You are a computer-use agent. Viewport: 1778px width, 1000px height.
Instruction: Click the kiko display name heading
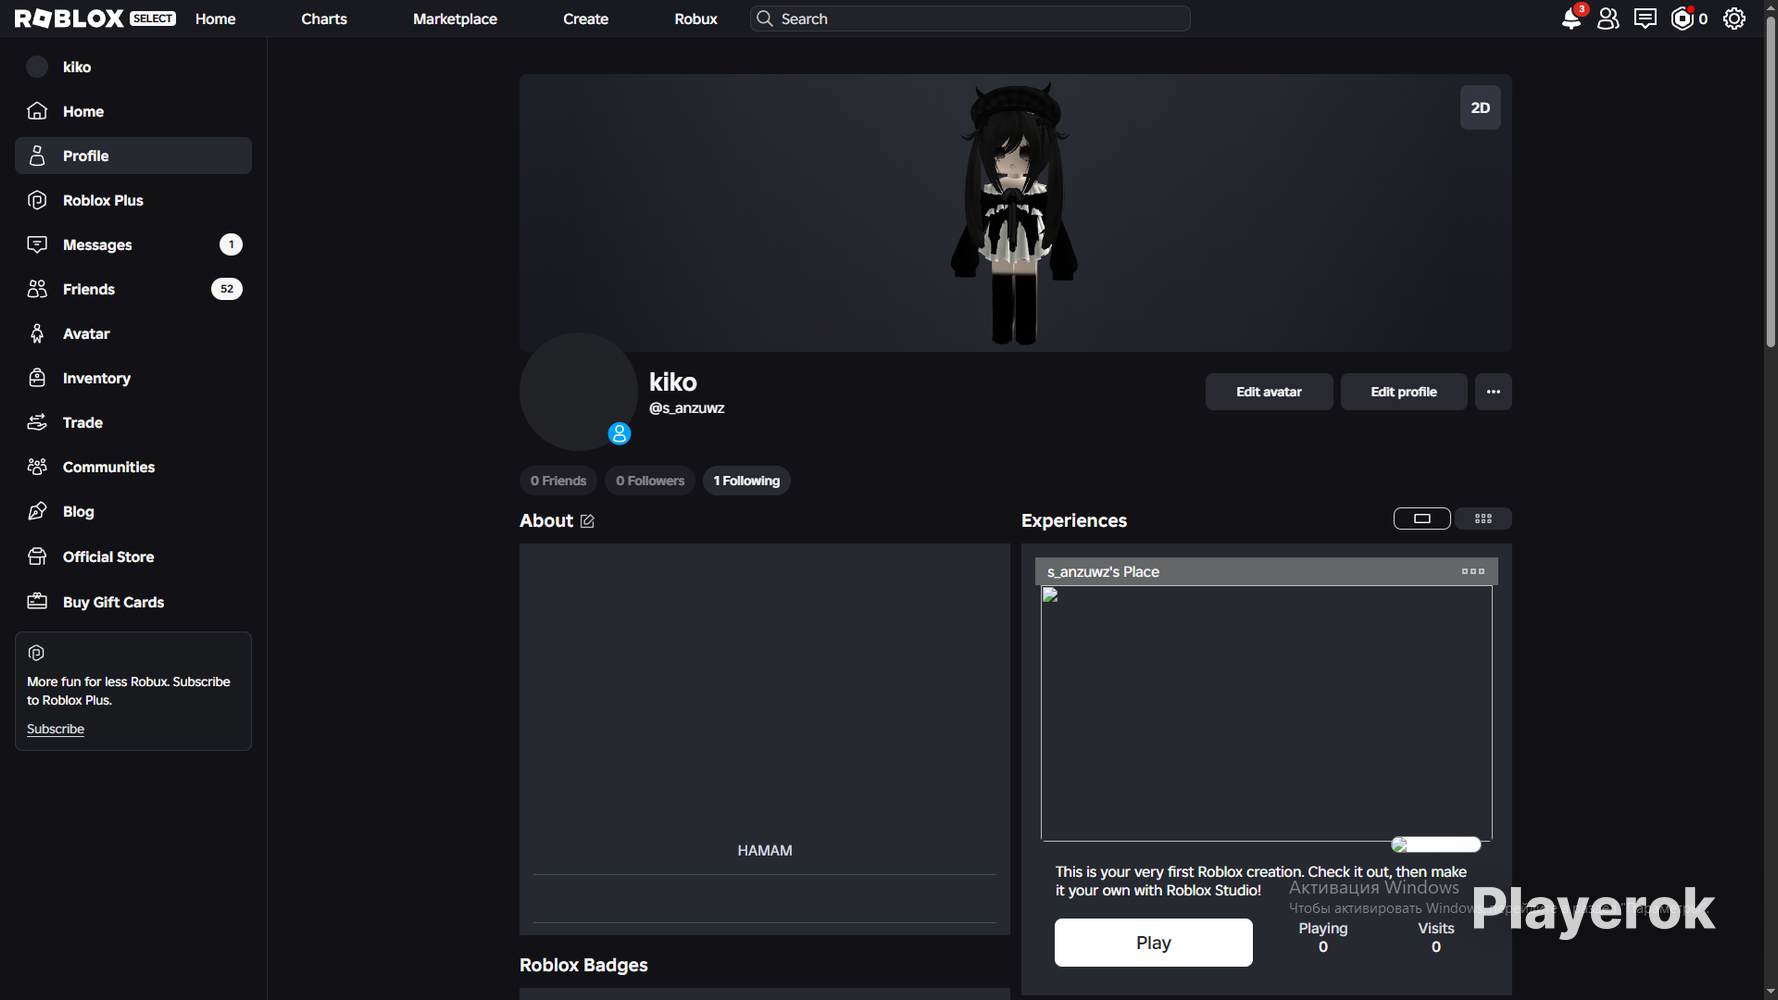[673, 382]
